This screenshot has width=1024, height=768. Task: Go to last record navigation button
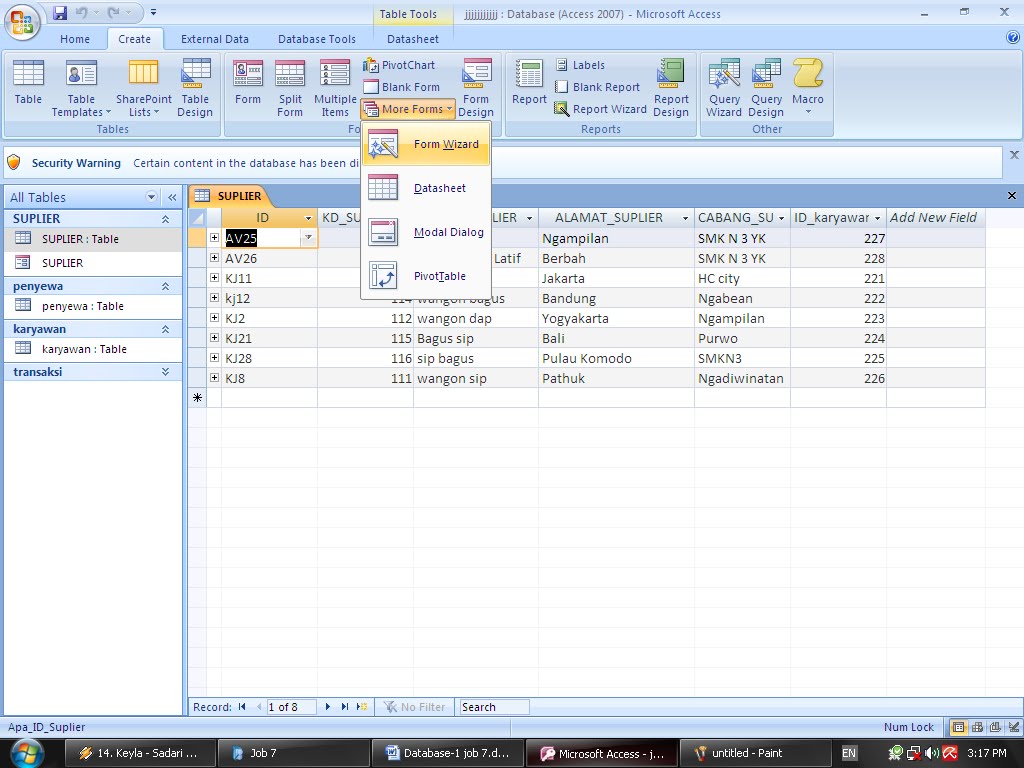[345, 707]
